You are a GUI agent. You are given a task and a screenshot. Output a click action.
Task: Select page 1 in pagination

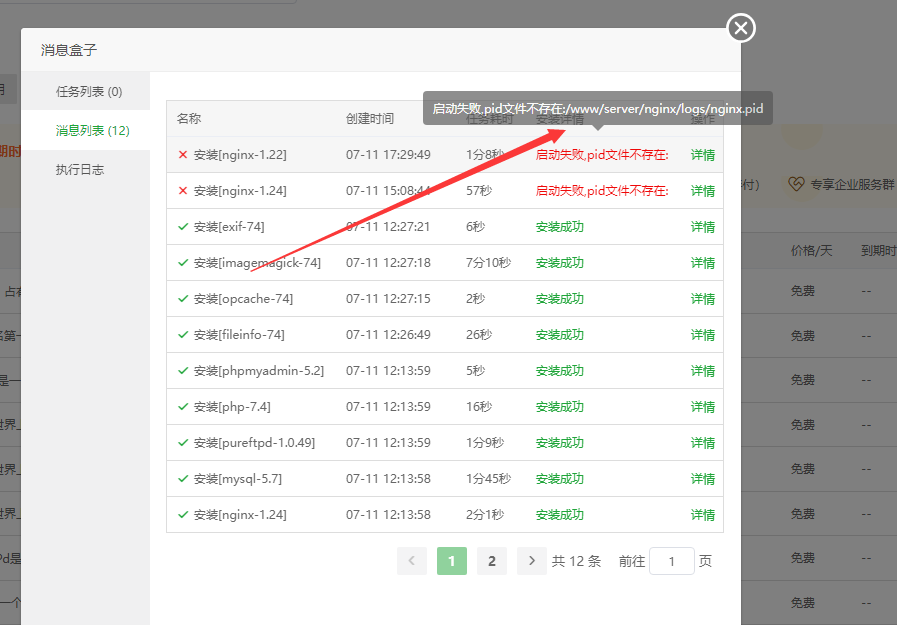[452, 561]
